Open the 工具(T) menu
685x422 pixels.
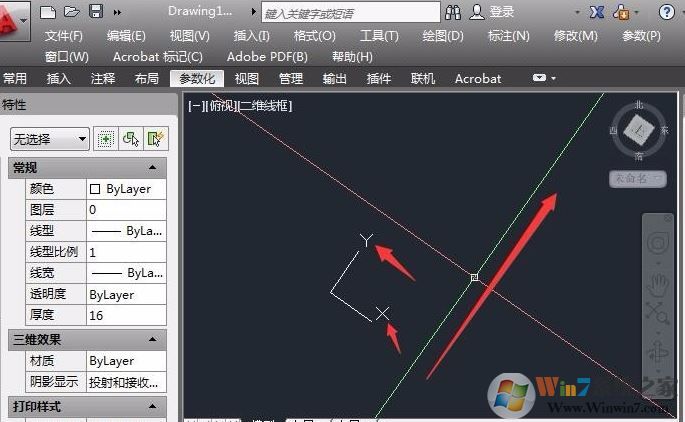[x=379, y=35]
